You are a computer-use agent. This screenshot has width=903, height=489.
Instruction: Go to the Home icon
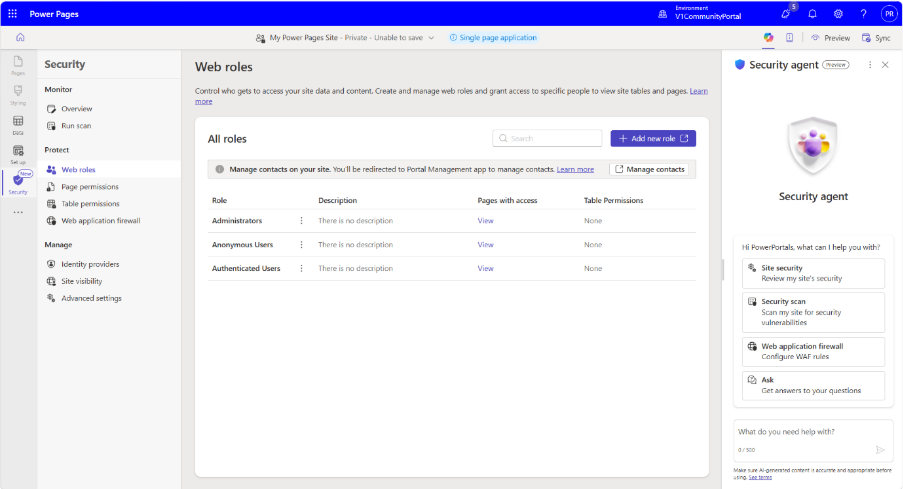[x=20, y=37]
